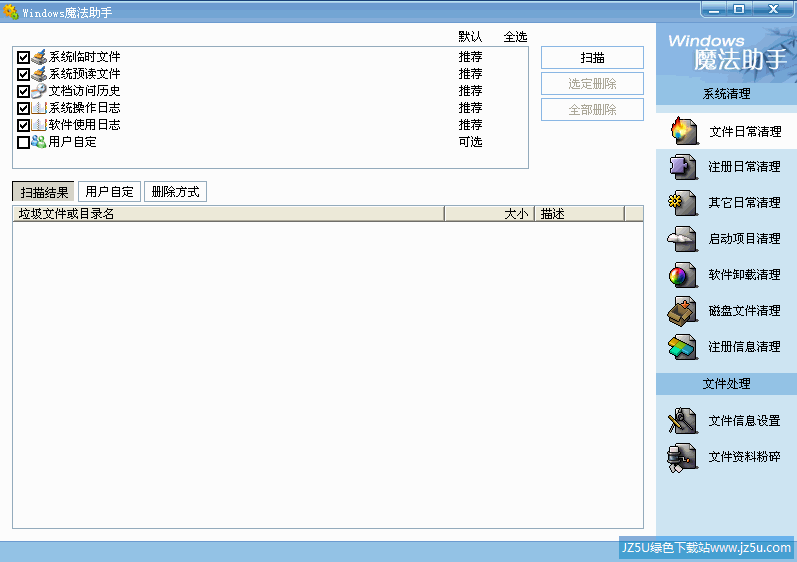Screen dimensions: 797x562
Task: Select 注册日常清理 sidebar label
Action: [x=745, y=167]
